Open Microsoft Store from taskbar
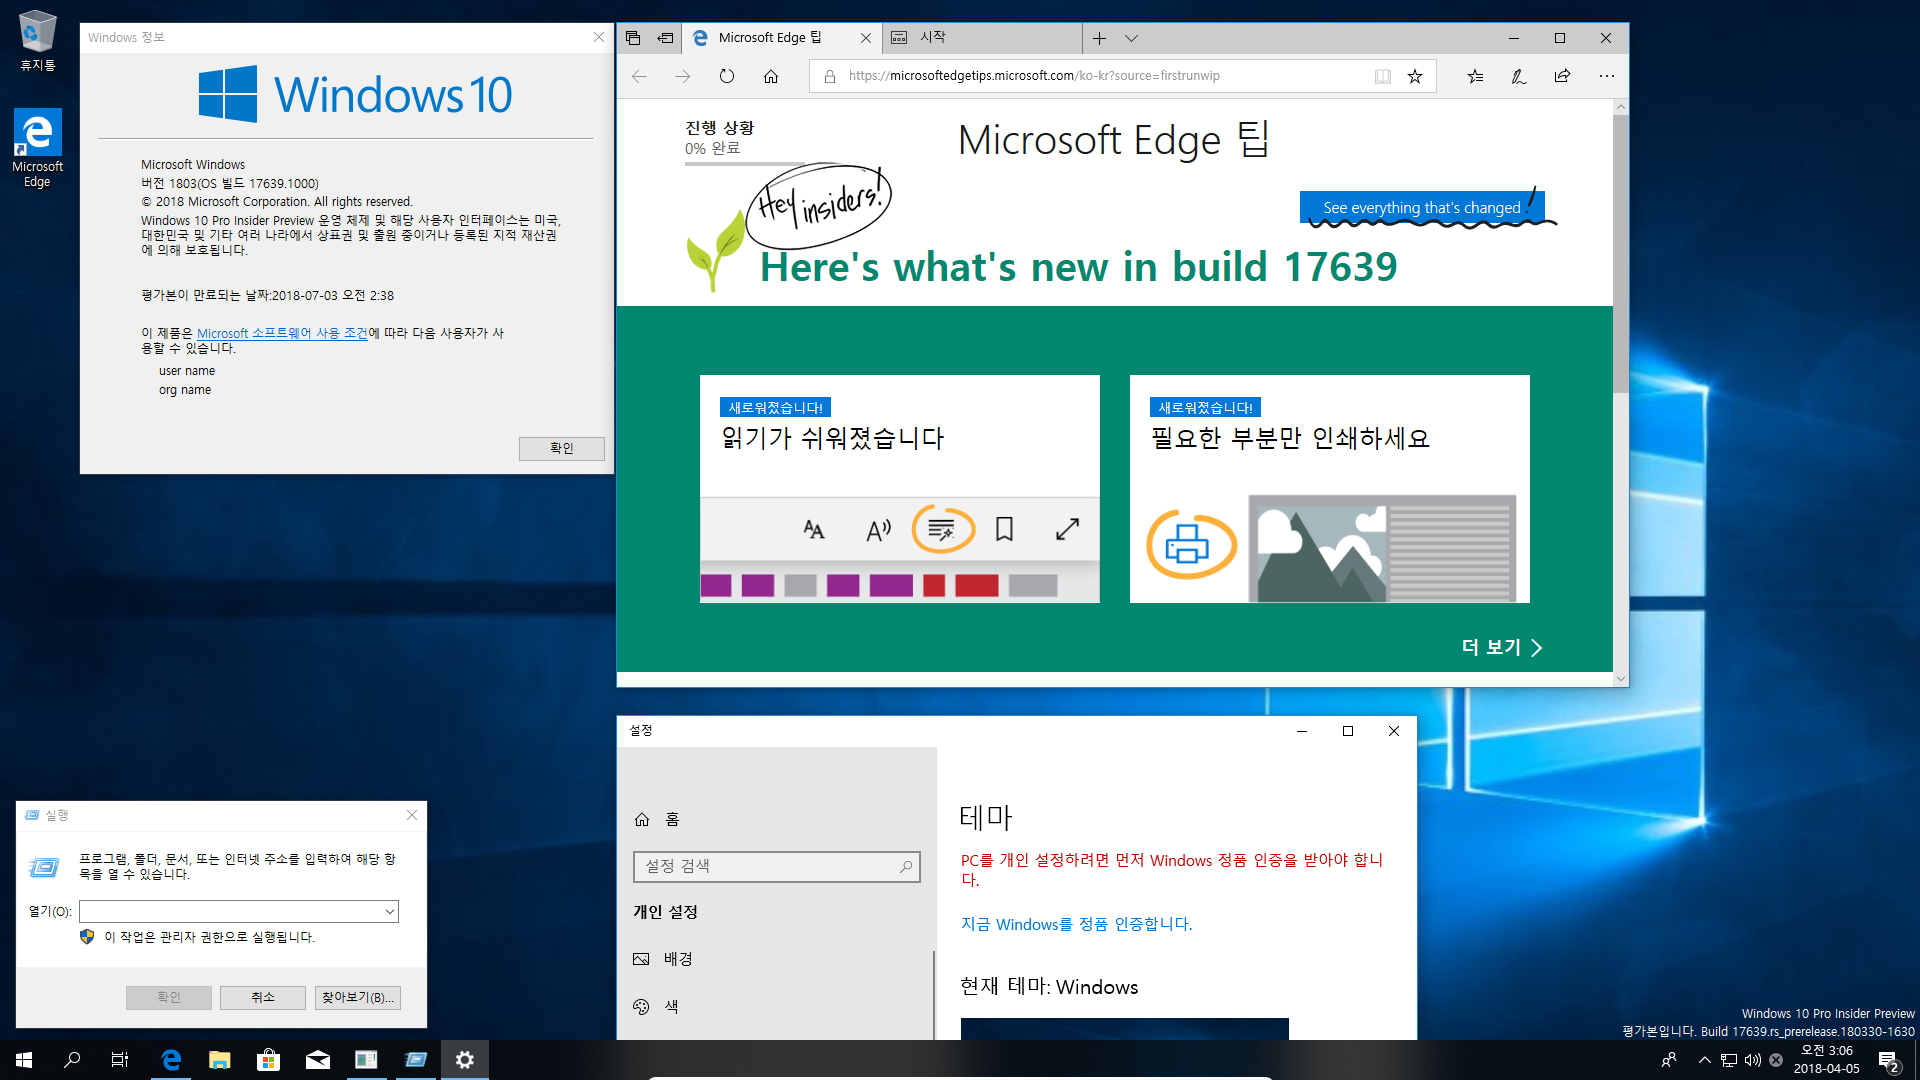This screenshot has height=1080, width=1920. coord(268,1059)
